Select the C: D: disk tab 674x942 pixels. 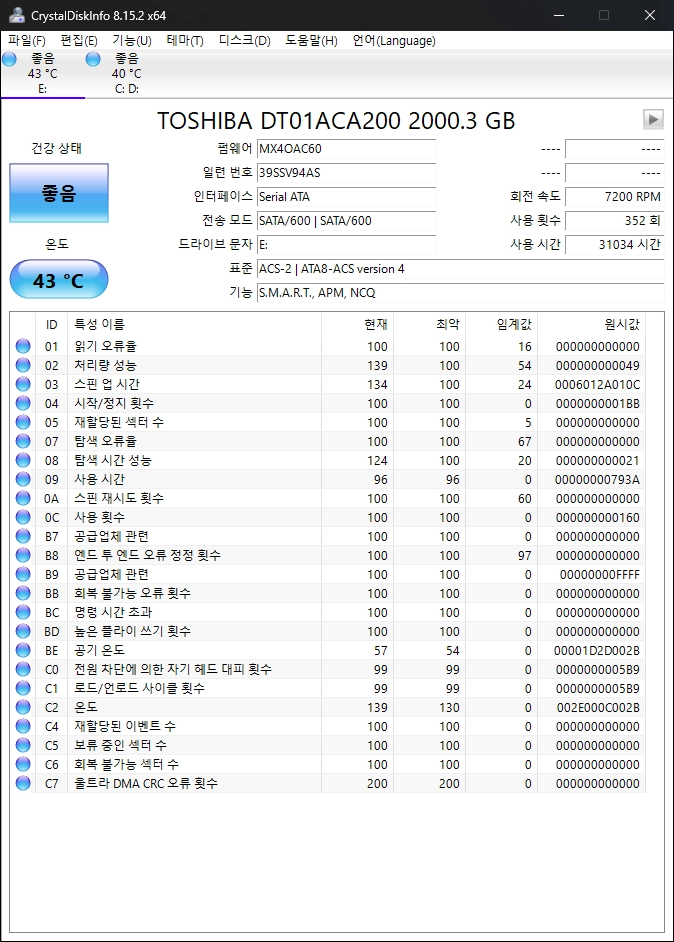pyautogui.click(x=126, y=73)
